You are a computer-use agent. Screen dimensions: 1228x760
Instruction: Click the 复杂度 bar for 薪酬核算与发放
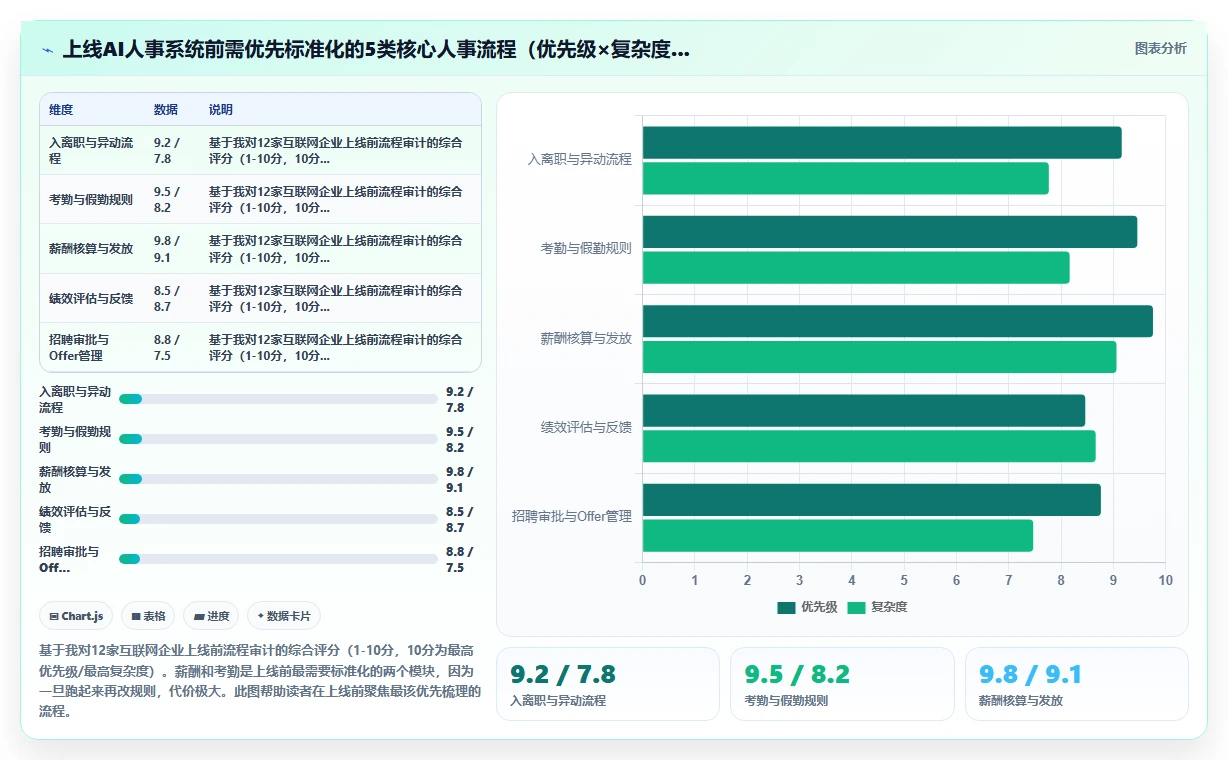879,357
